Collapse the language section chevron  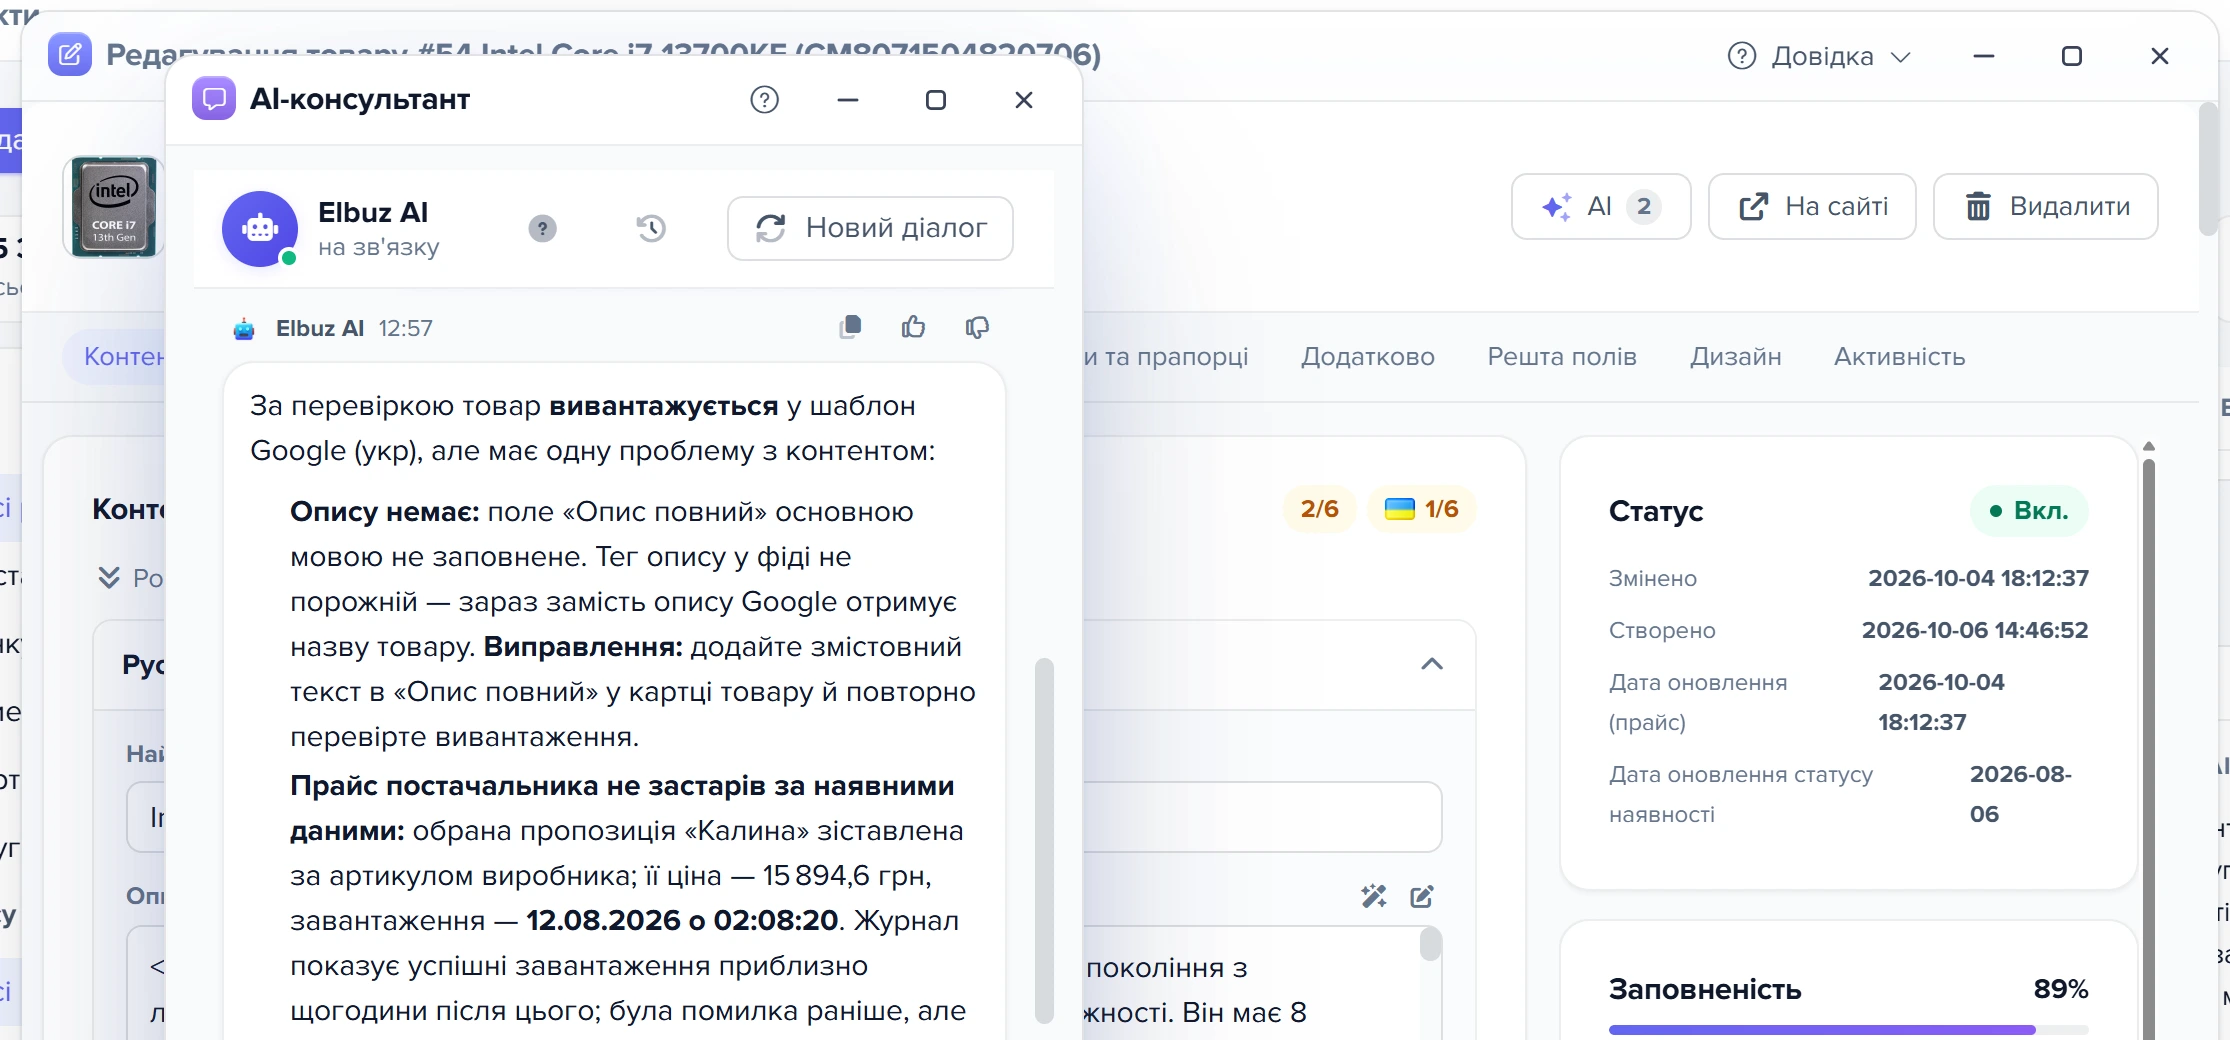(x=1432, y=664)
